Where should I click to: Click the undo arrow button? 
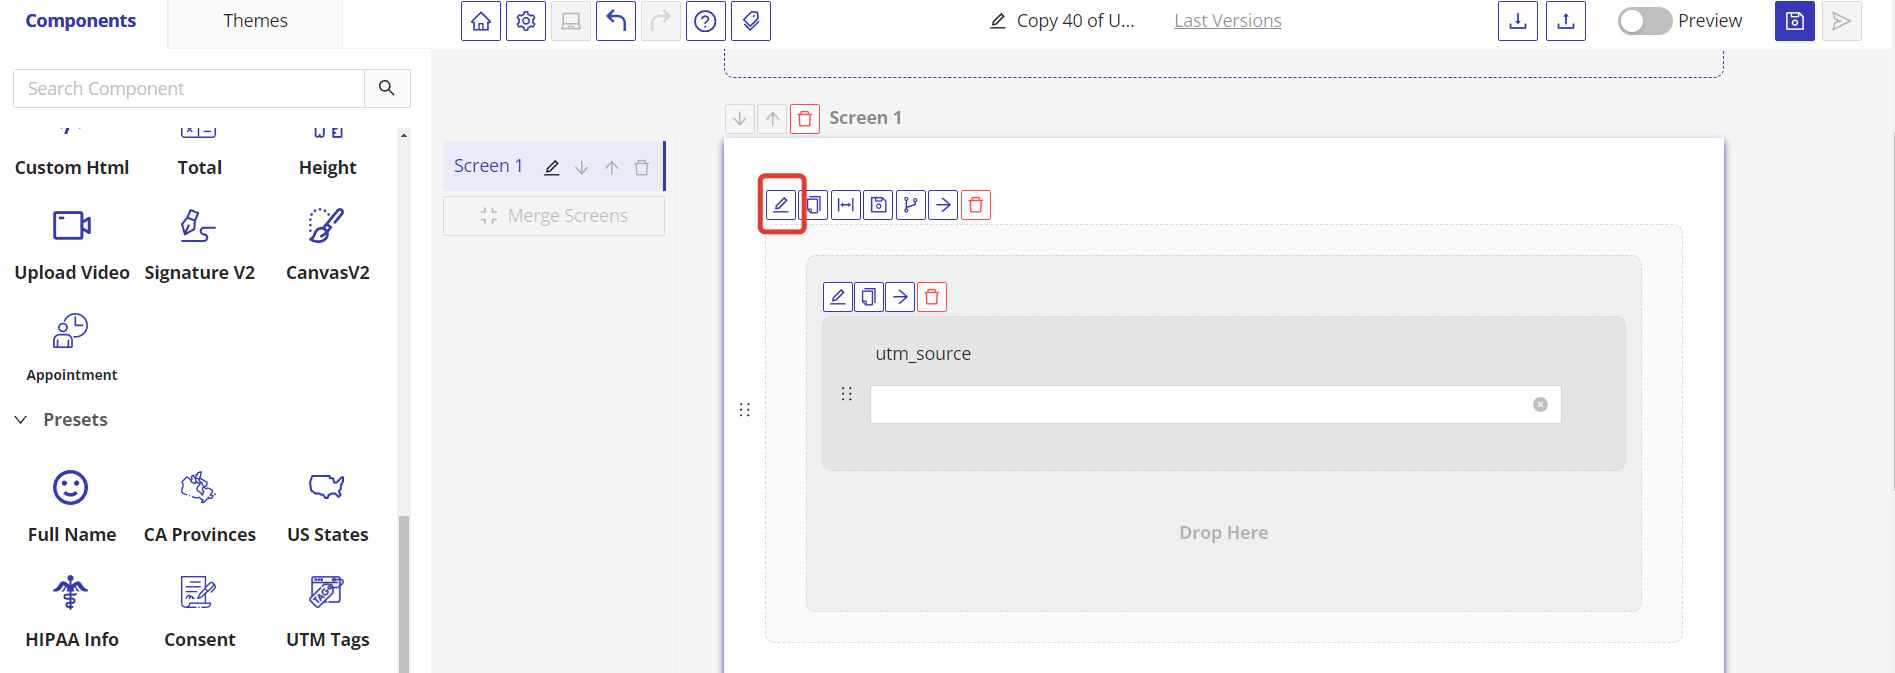coord(616,21)
